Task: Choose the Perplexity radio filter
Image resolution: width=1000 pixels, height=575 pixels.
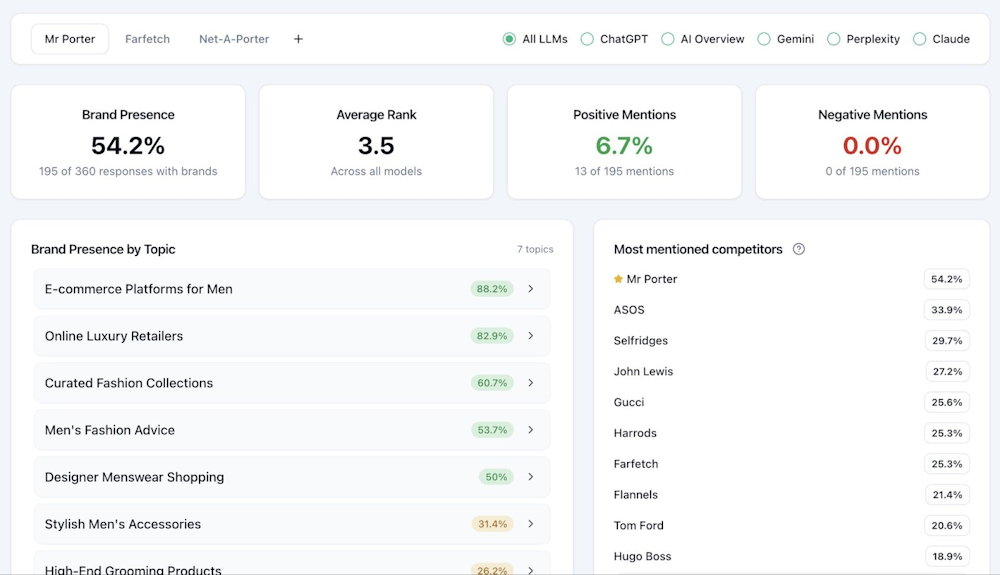Action: (833, 39)
